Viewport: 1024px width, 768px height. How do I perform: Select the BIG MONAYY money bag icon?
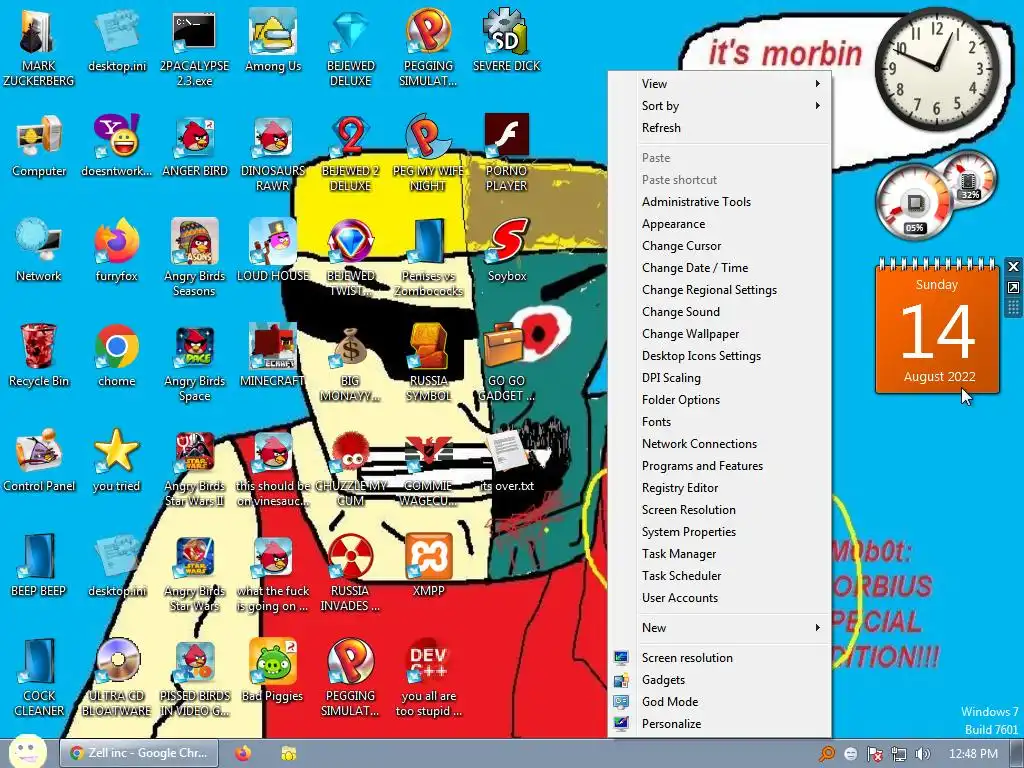[351, 362]
